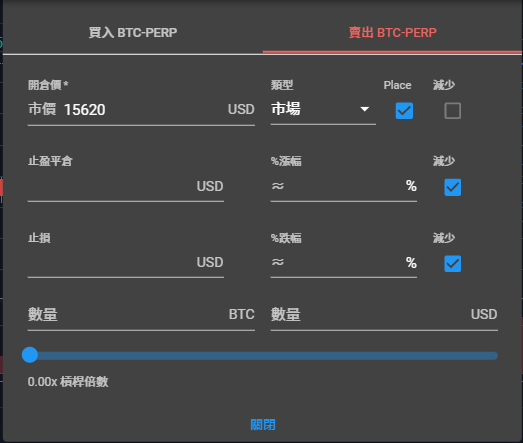Image resolution: width=523 pixels, height=443 pixels.
Task: Click the middle of the 槓桿倍數 slider track
Action: point(263,356)
